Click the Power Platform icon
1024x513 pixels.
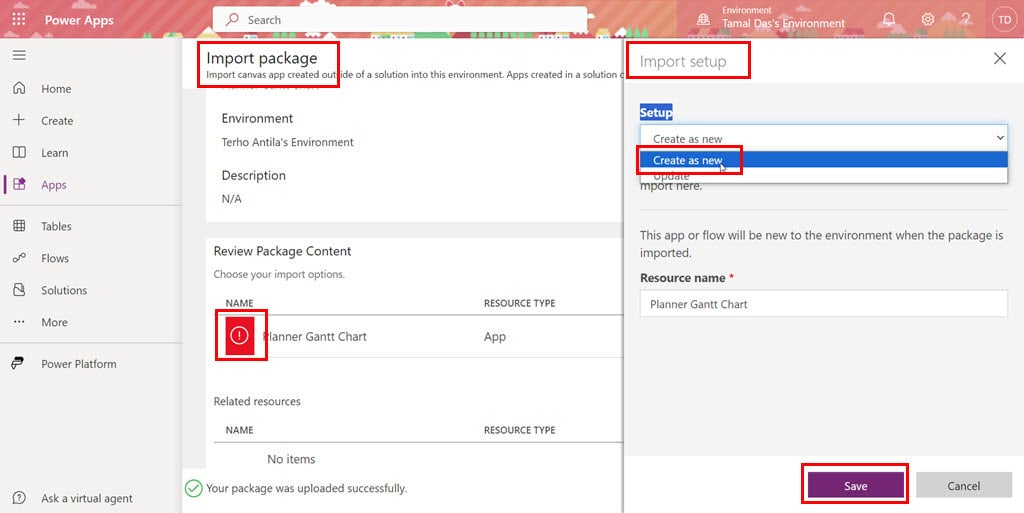tap(19, 364)
